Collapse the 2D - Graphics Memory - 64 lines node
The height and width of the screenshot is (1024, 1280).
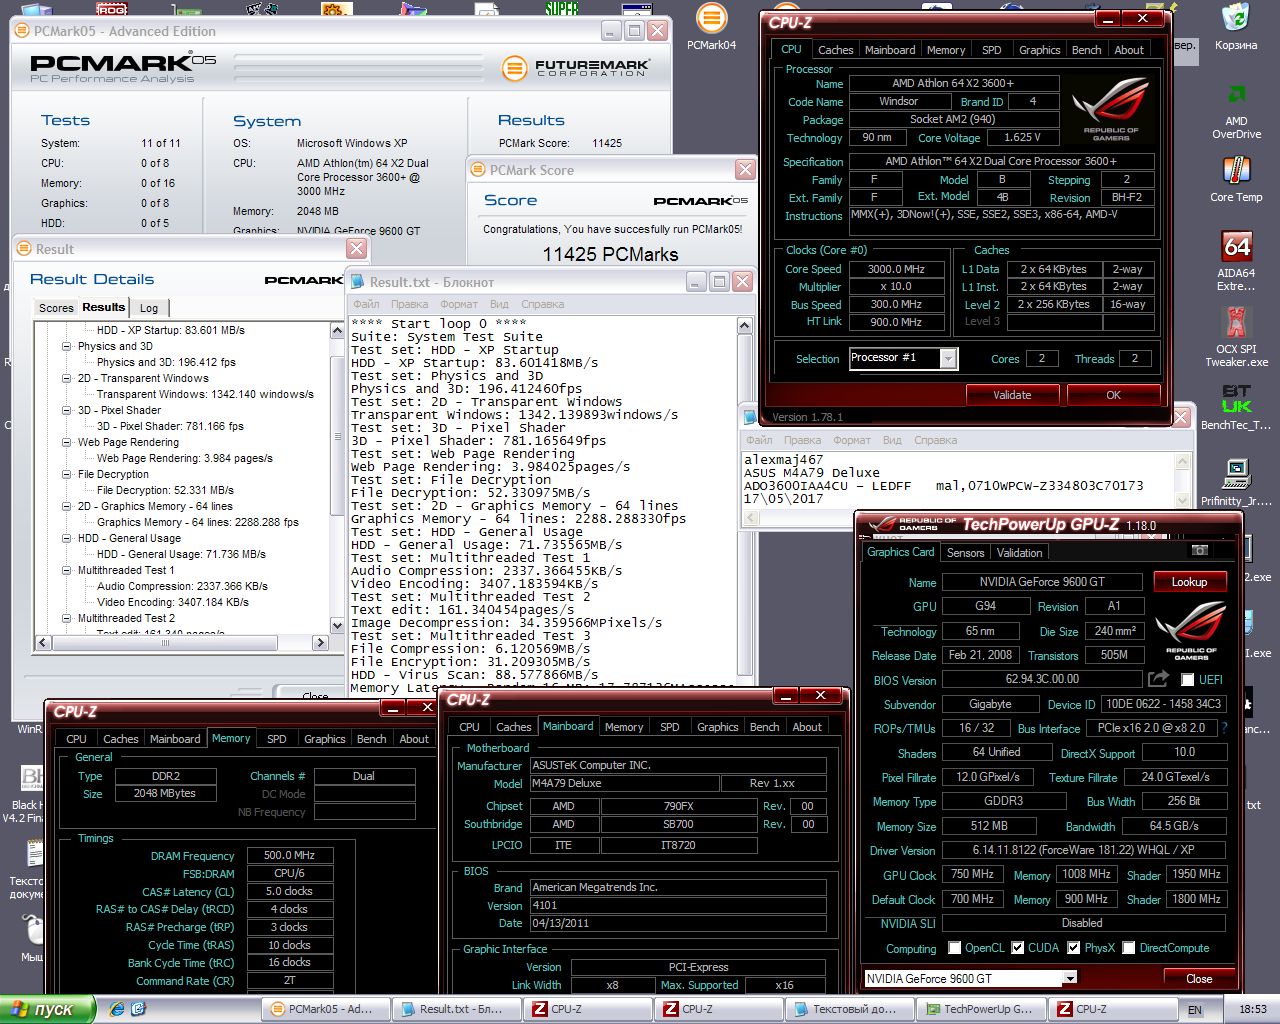[x=67, y=506]
